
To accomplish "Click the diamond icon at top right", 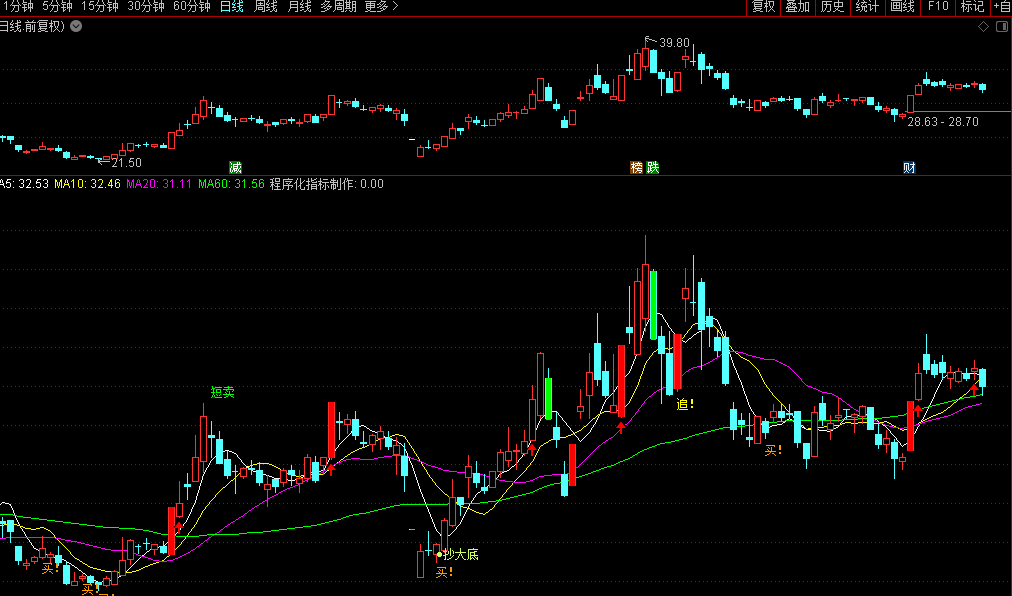I will pos(981,26).
